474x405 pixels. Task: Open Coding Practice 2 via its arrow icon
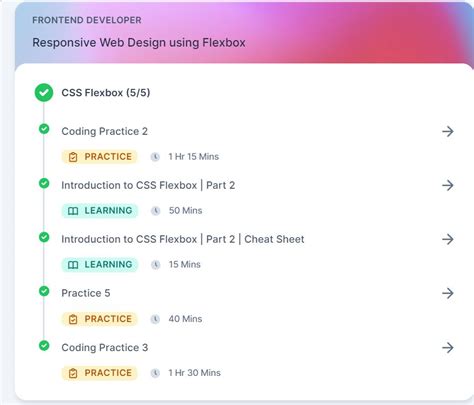(448, 131)
